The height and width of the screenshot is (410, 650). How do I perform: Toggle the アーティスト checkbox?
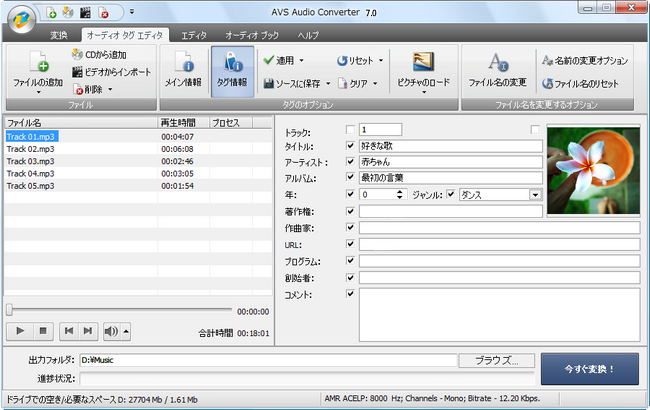click(x=350, y=161)
